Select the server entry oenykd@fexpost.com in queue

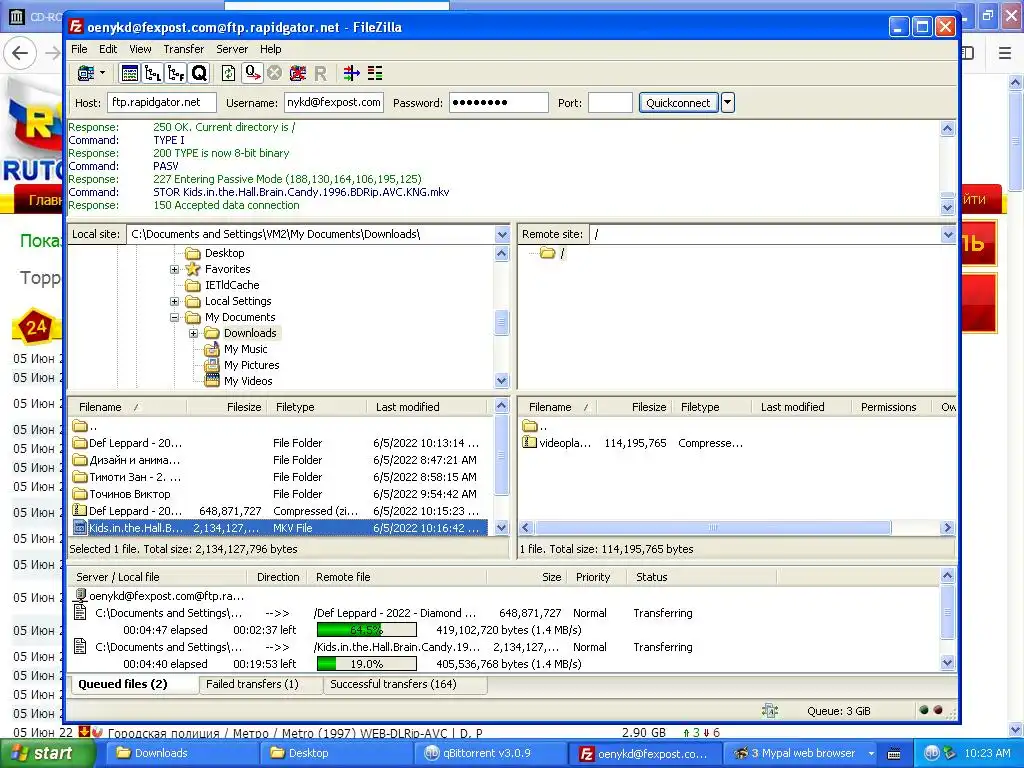159,596
